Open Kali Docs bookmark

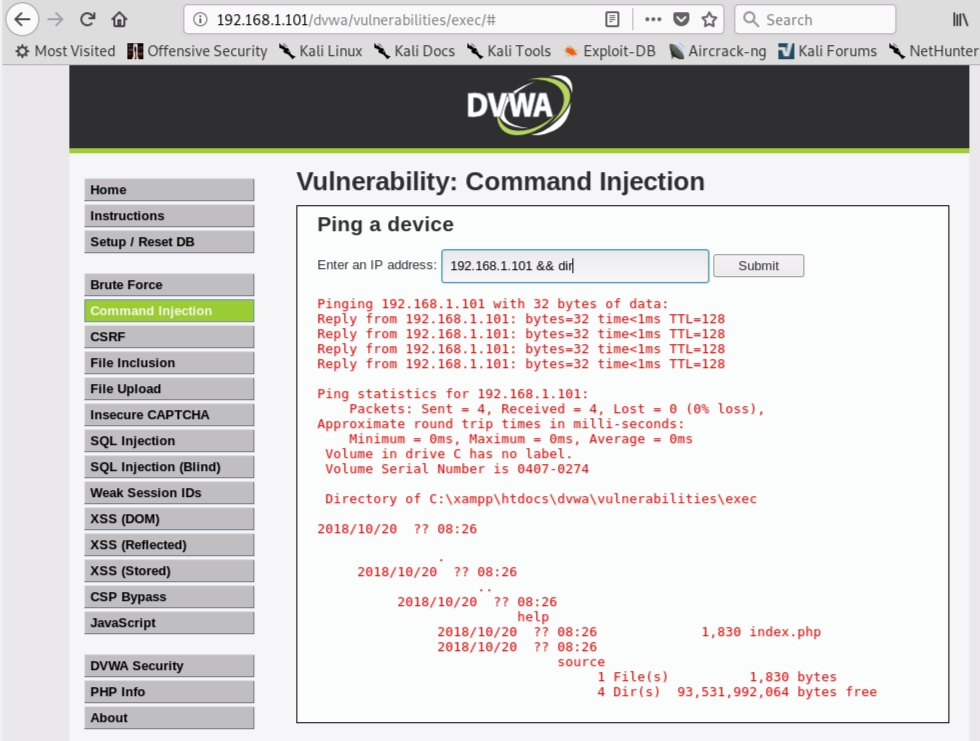coord(415,51)
